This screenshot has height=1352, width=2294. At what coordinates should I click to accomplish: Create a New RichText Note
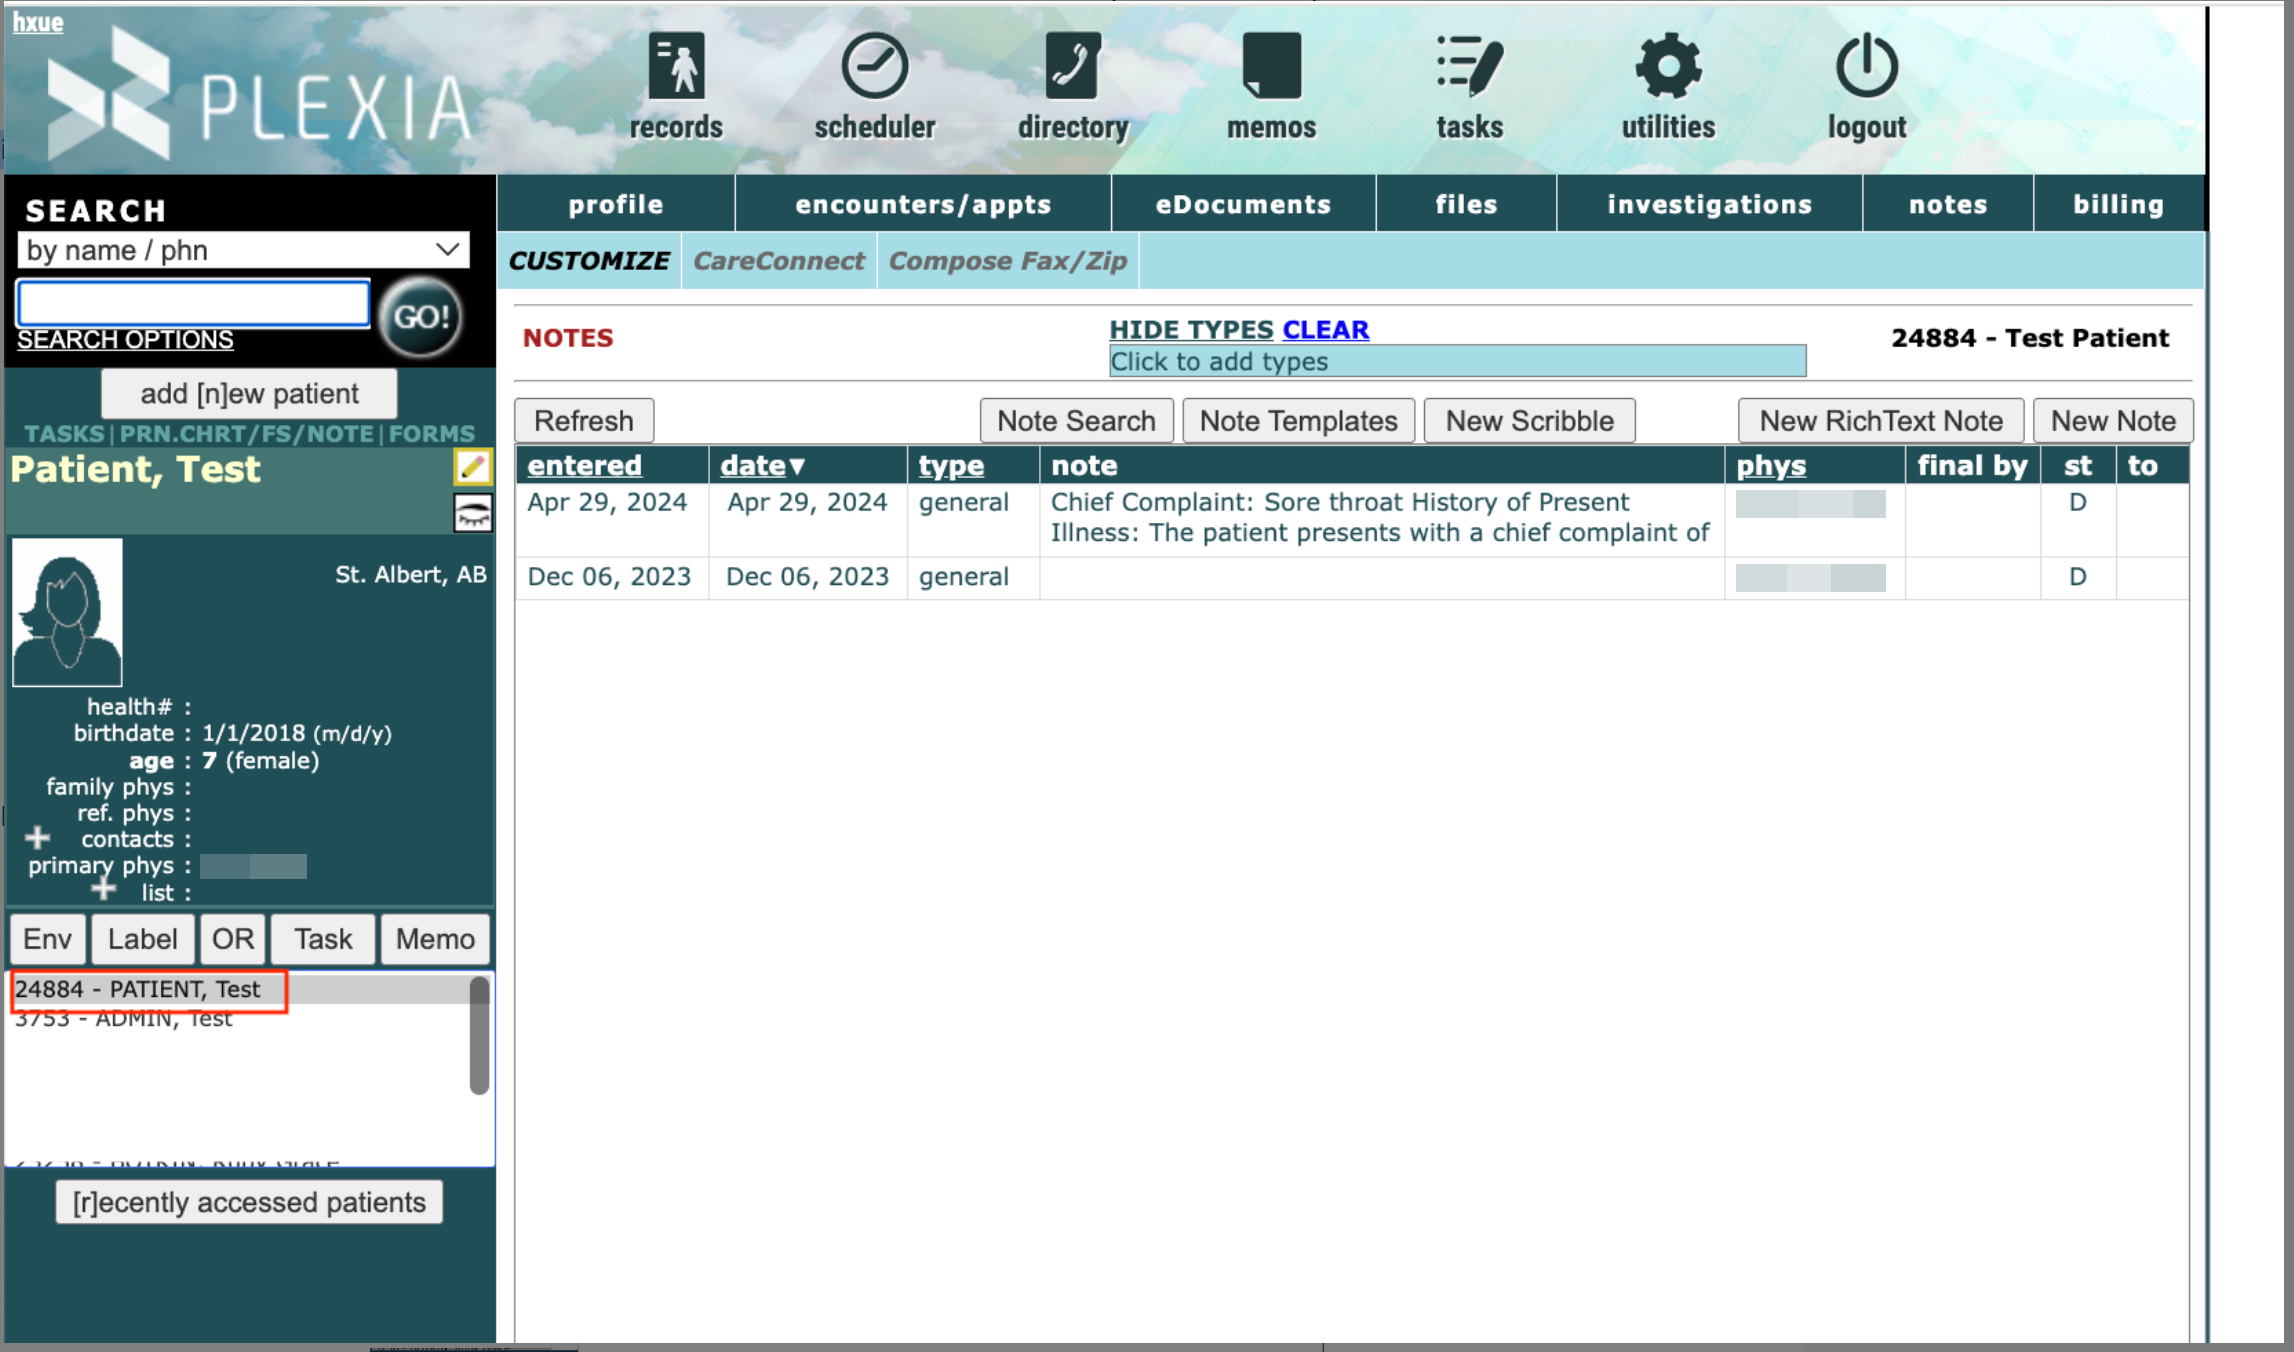click(1881, 421)
